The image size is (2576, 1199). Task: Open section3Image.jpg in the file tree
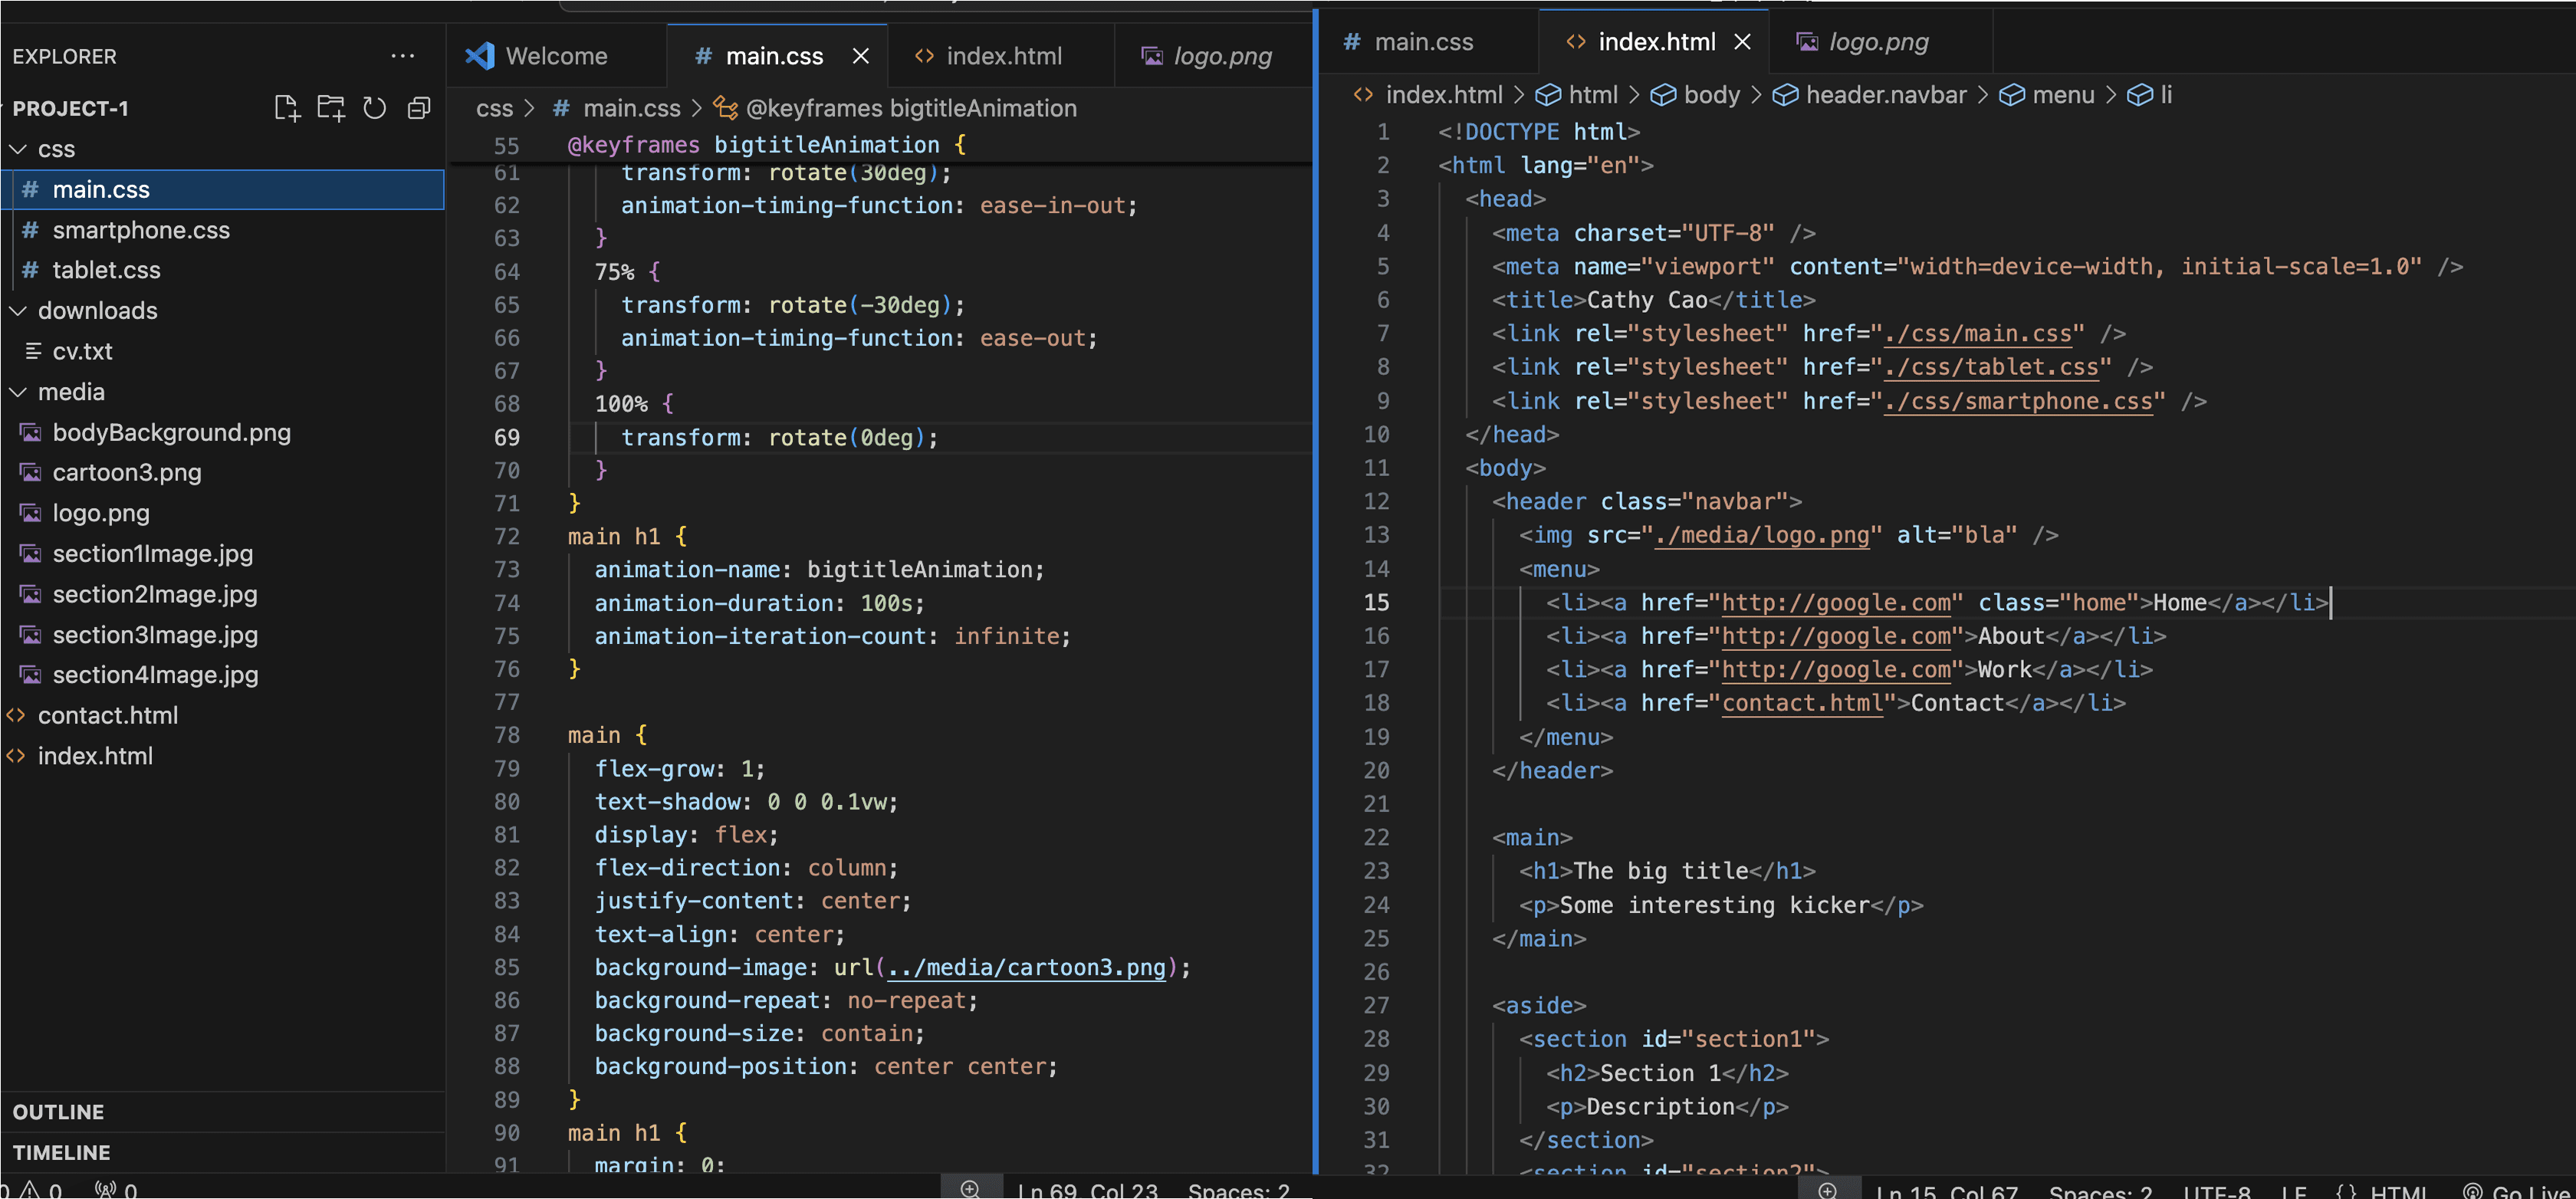tap(222, 635)
